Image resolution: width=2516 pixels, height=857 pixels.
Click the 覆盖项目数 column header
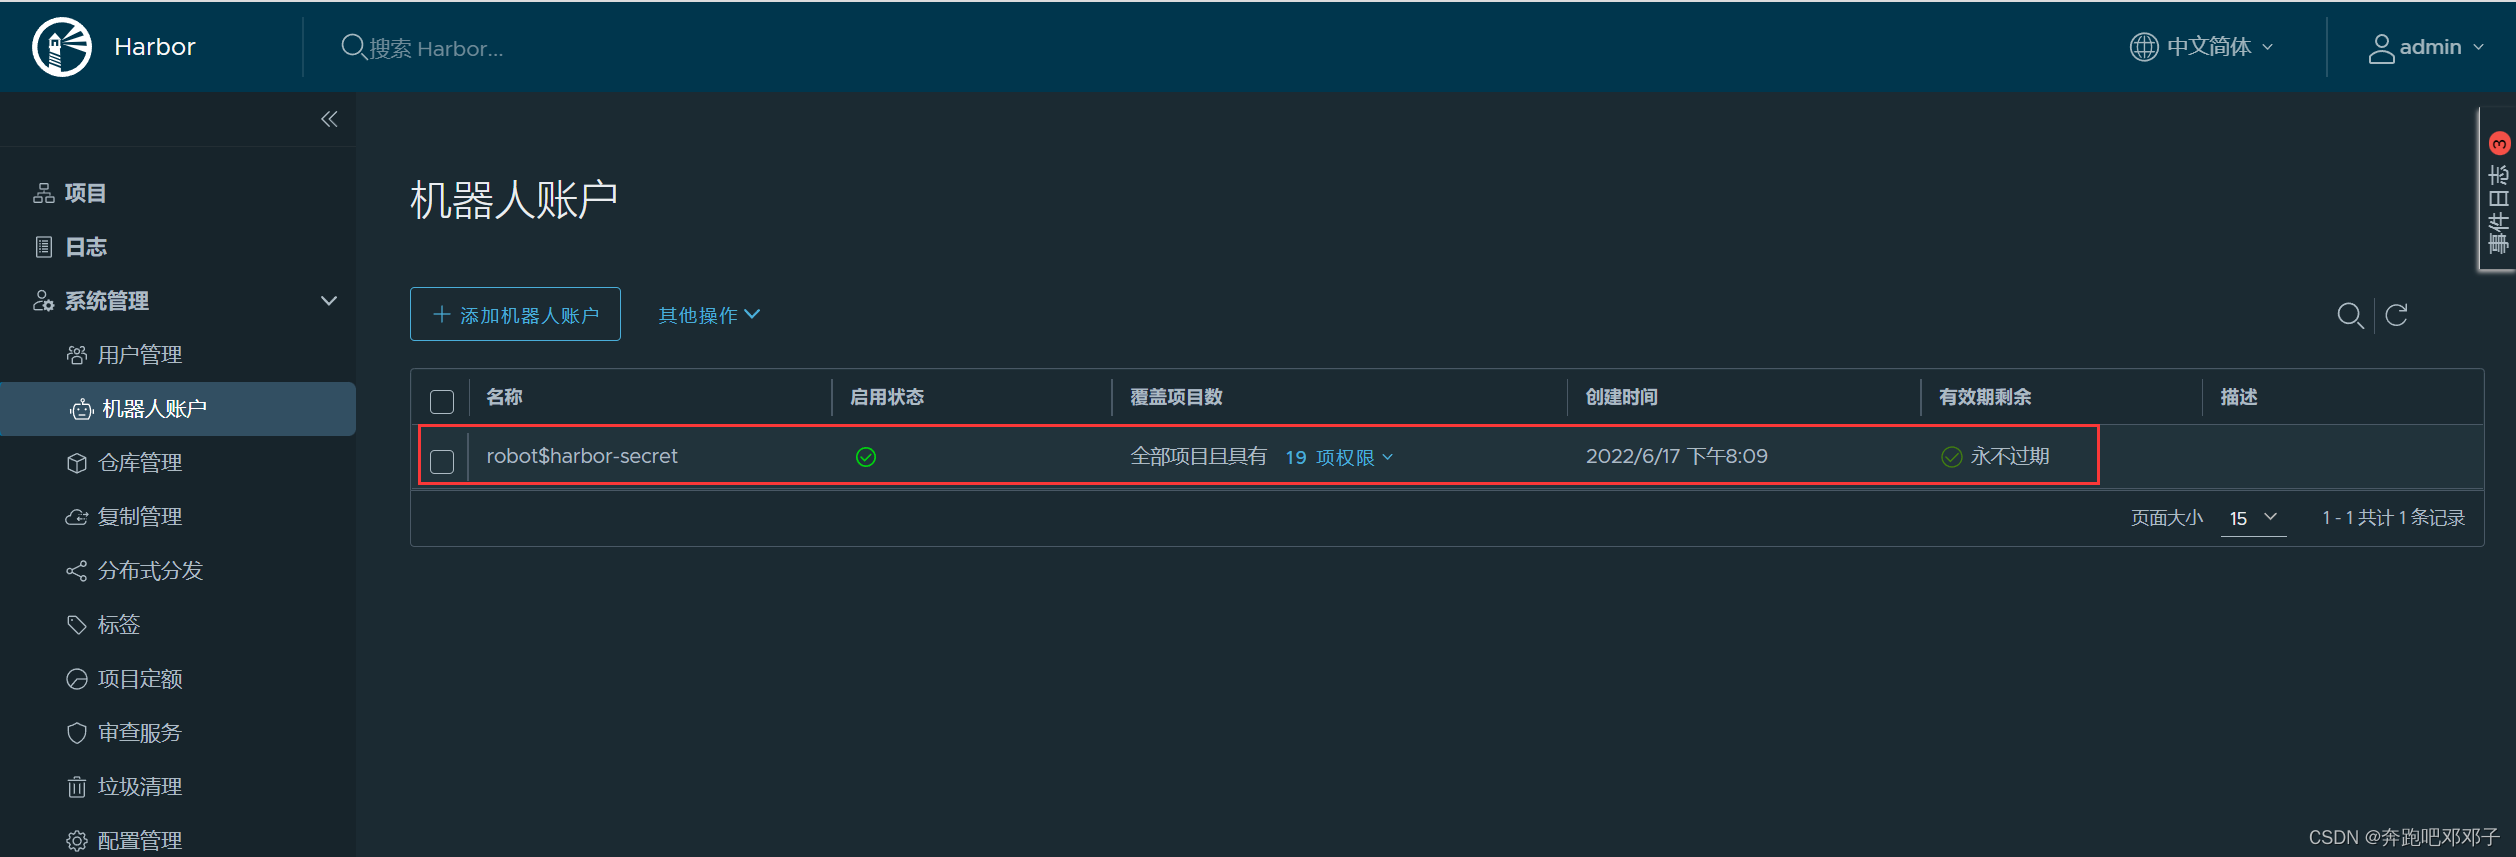click(x=1176, y=397)
